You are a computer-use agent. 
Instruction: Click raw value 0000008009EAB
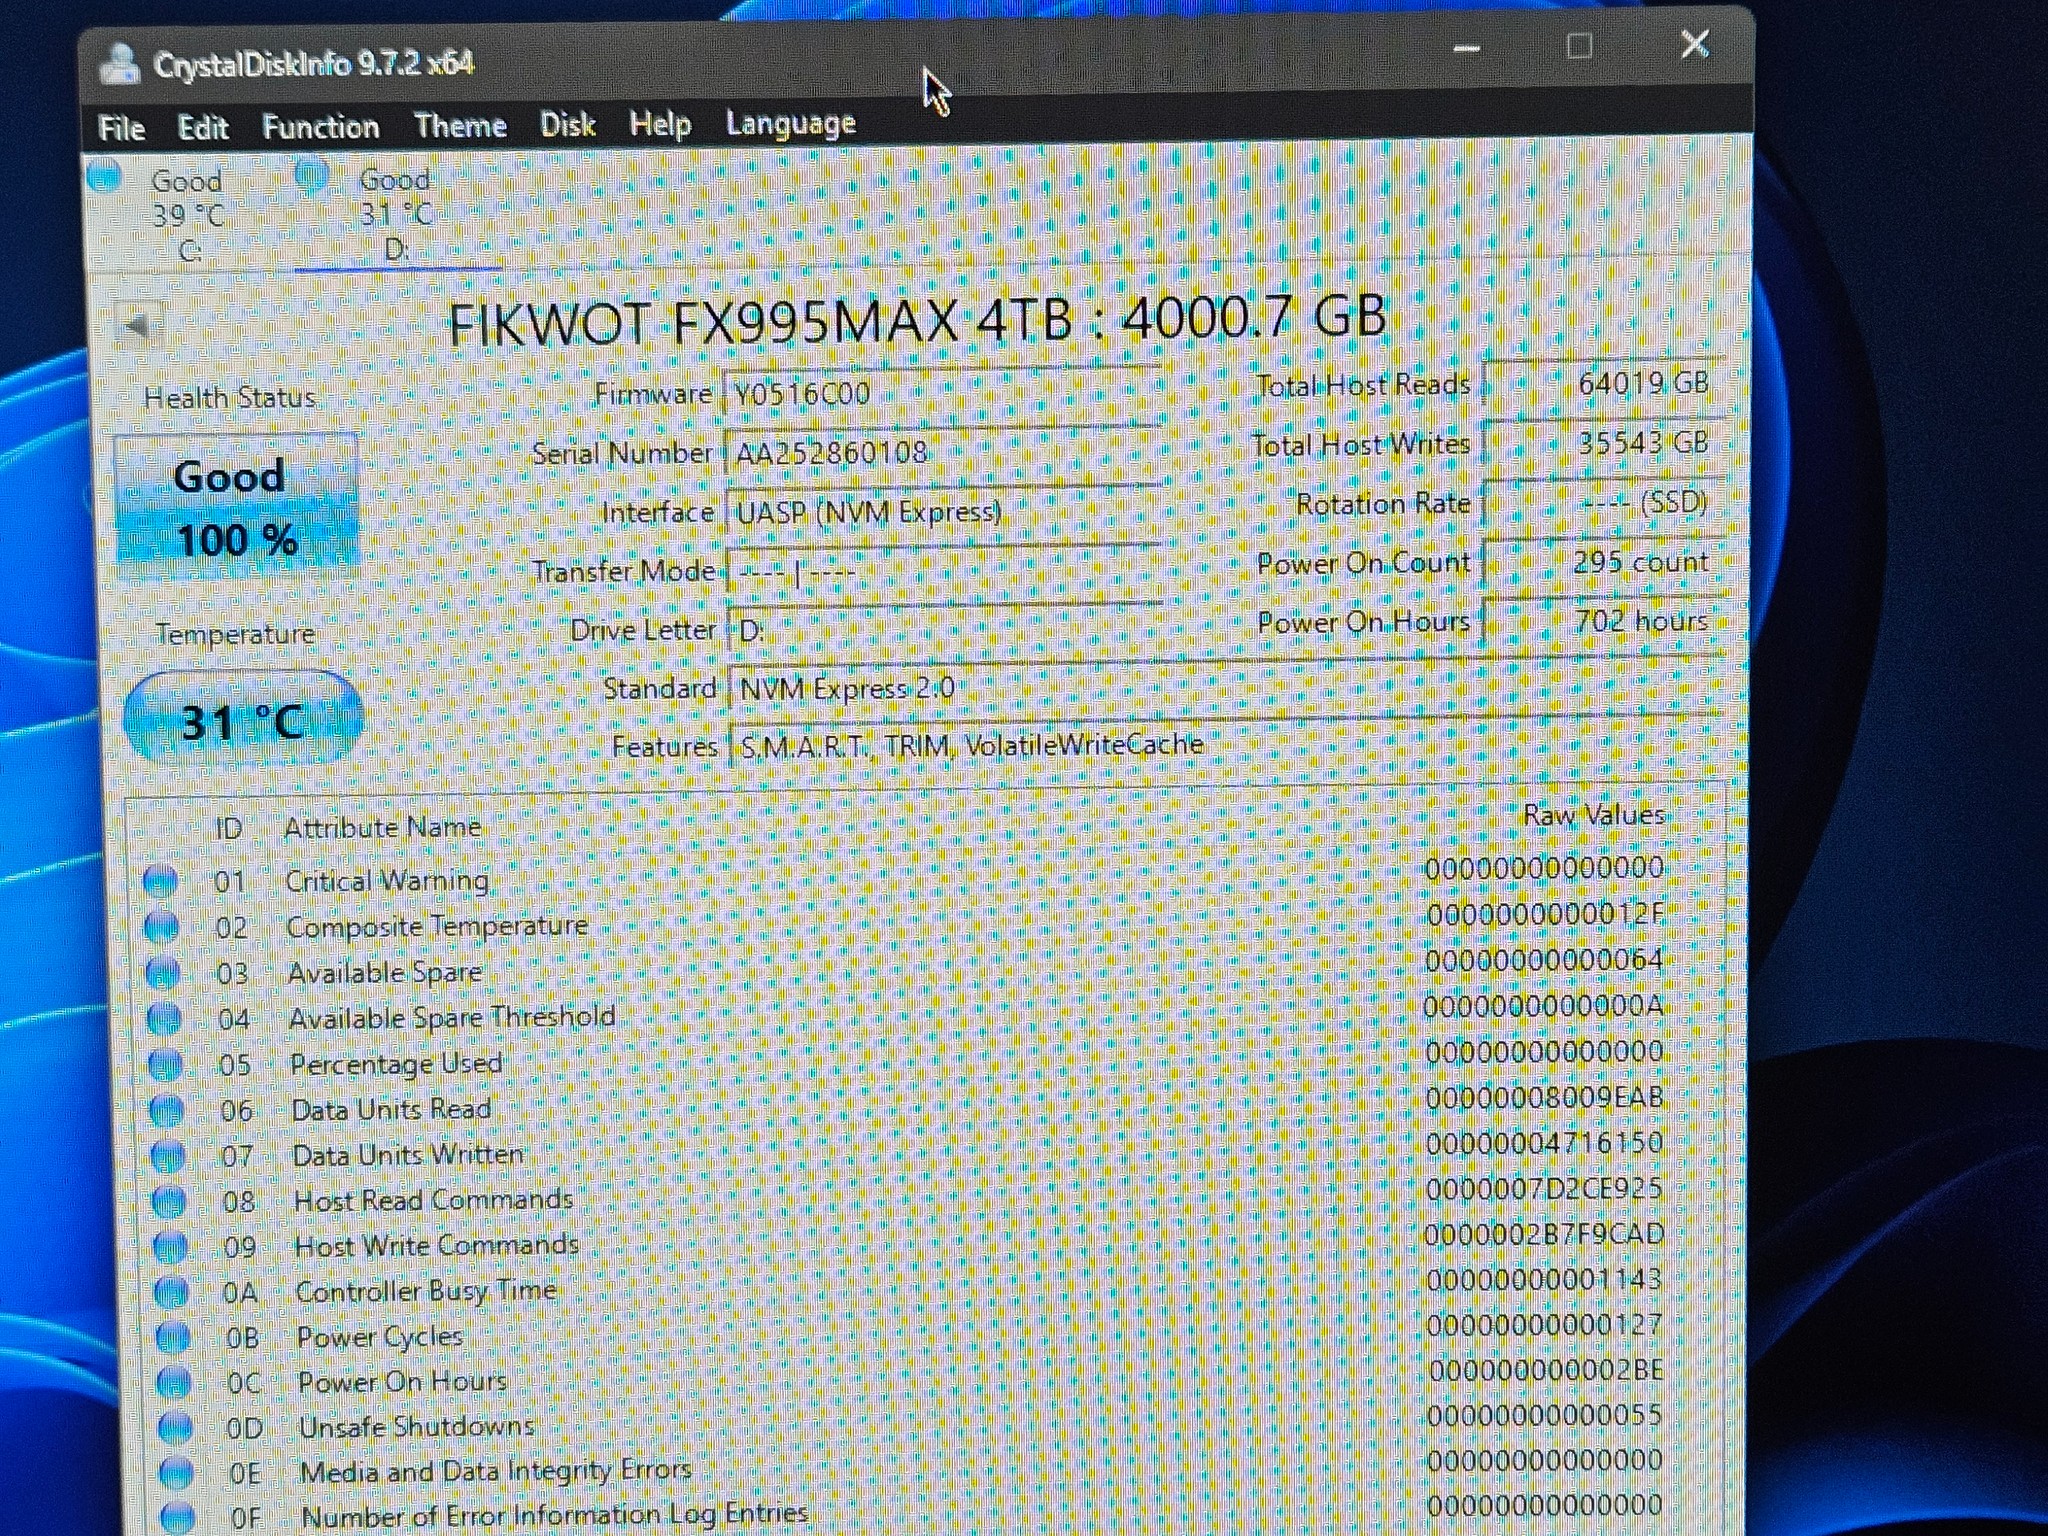1544,1098
